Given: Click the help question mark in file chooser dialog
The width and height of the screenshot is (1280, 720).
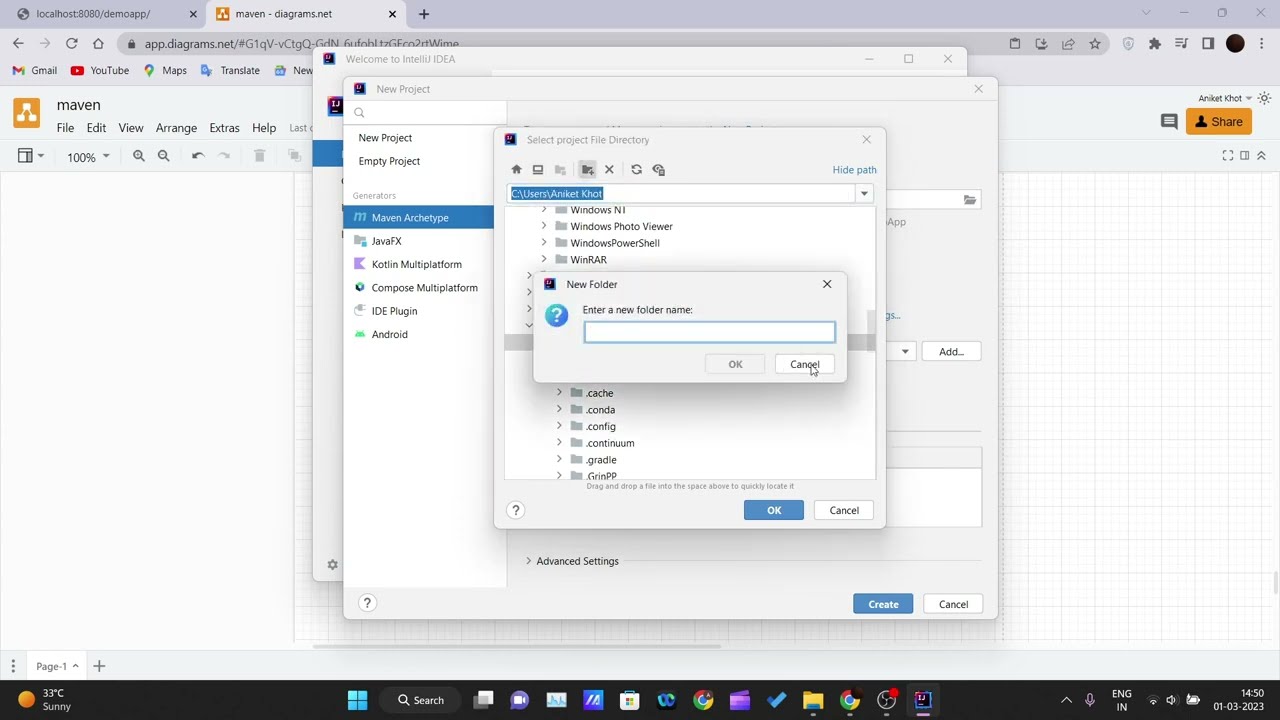Looking at the screenshot, I should pos(516,510).
